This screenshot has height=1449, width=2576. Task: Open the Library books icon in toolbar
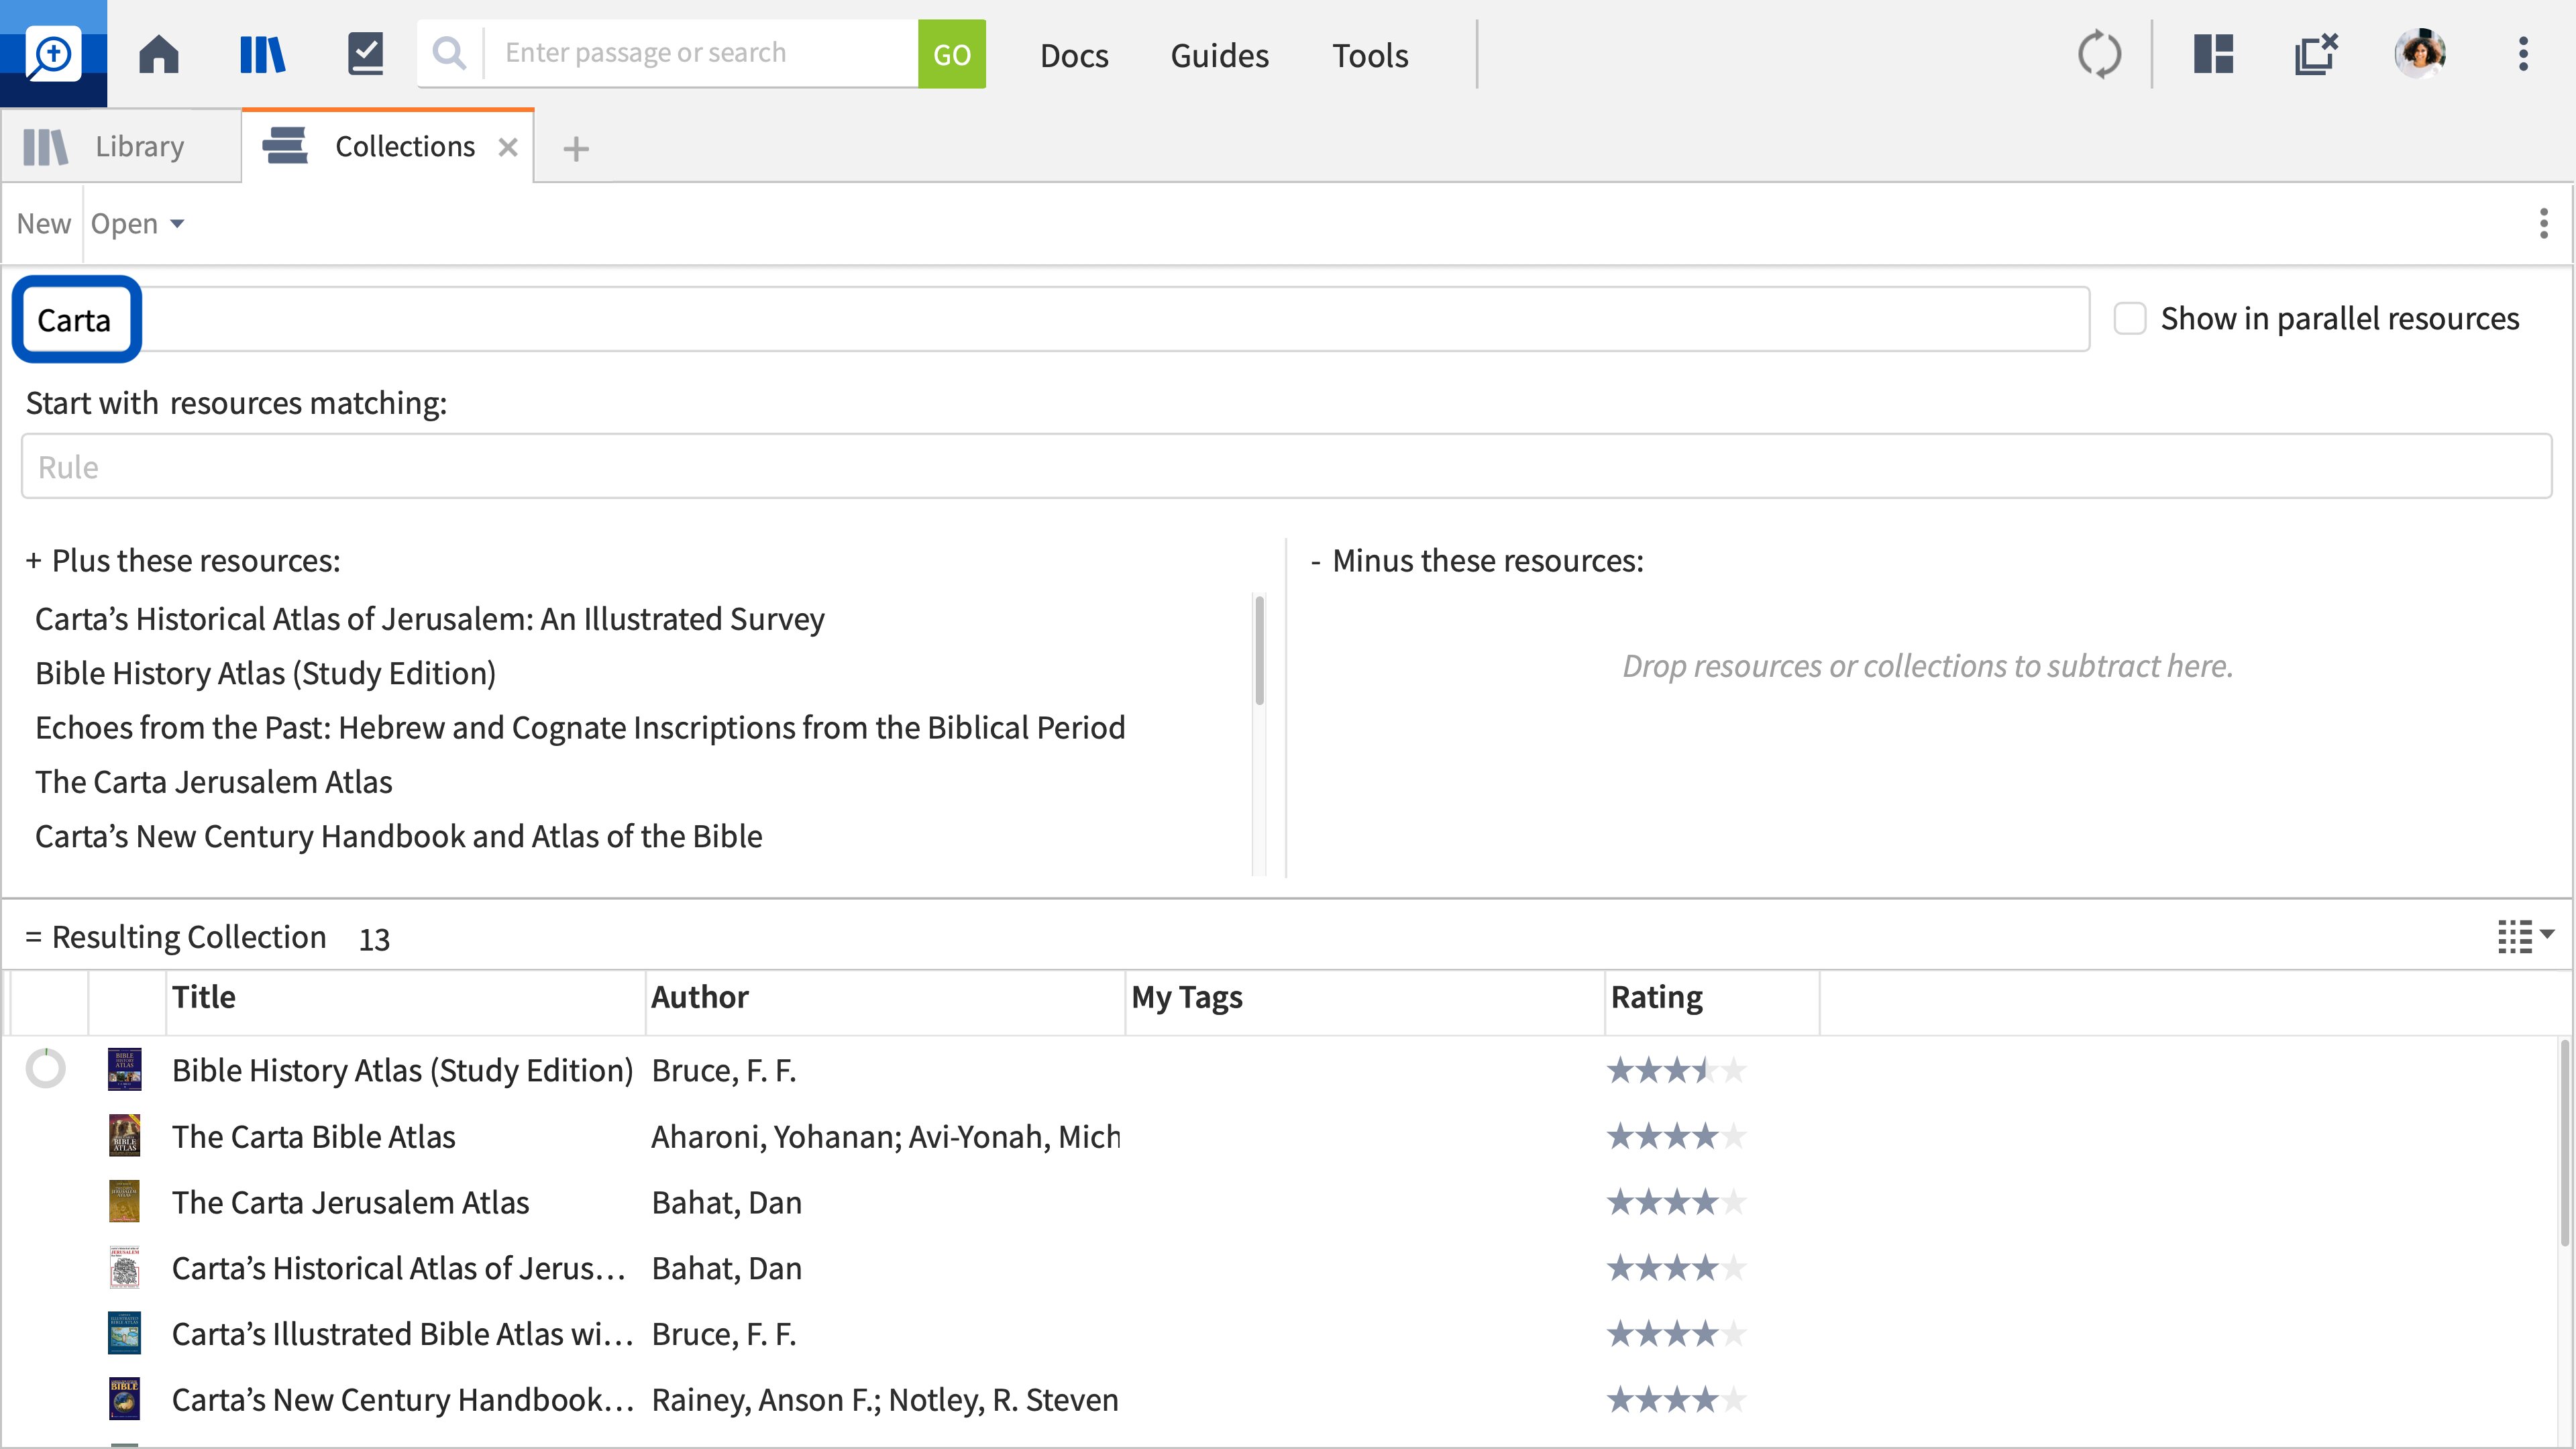click(x=263, y=54)
